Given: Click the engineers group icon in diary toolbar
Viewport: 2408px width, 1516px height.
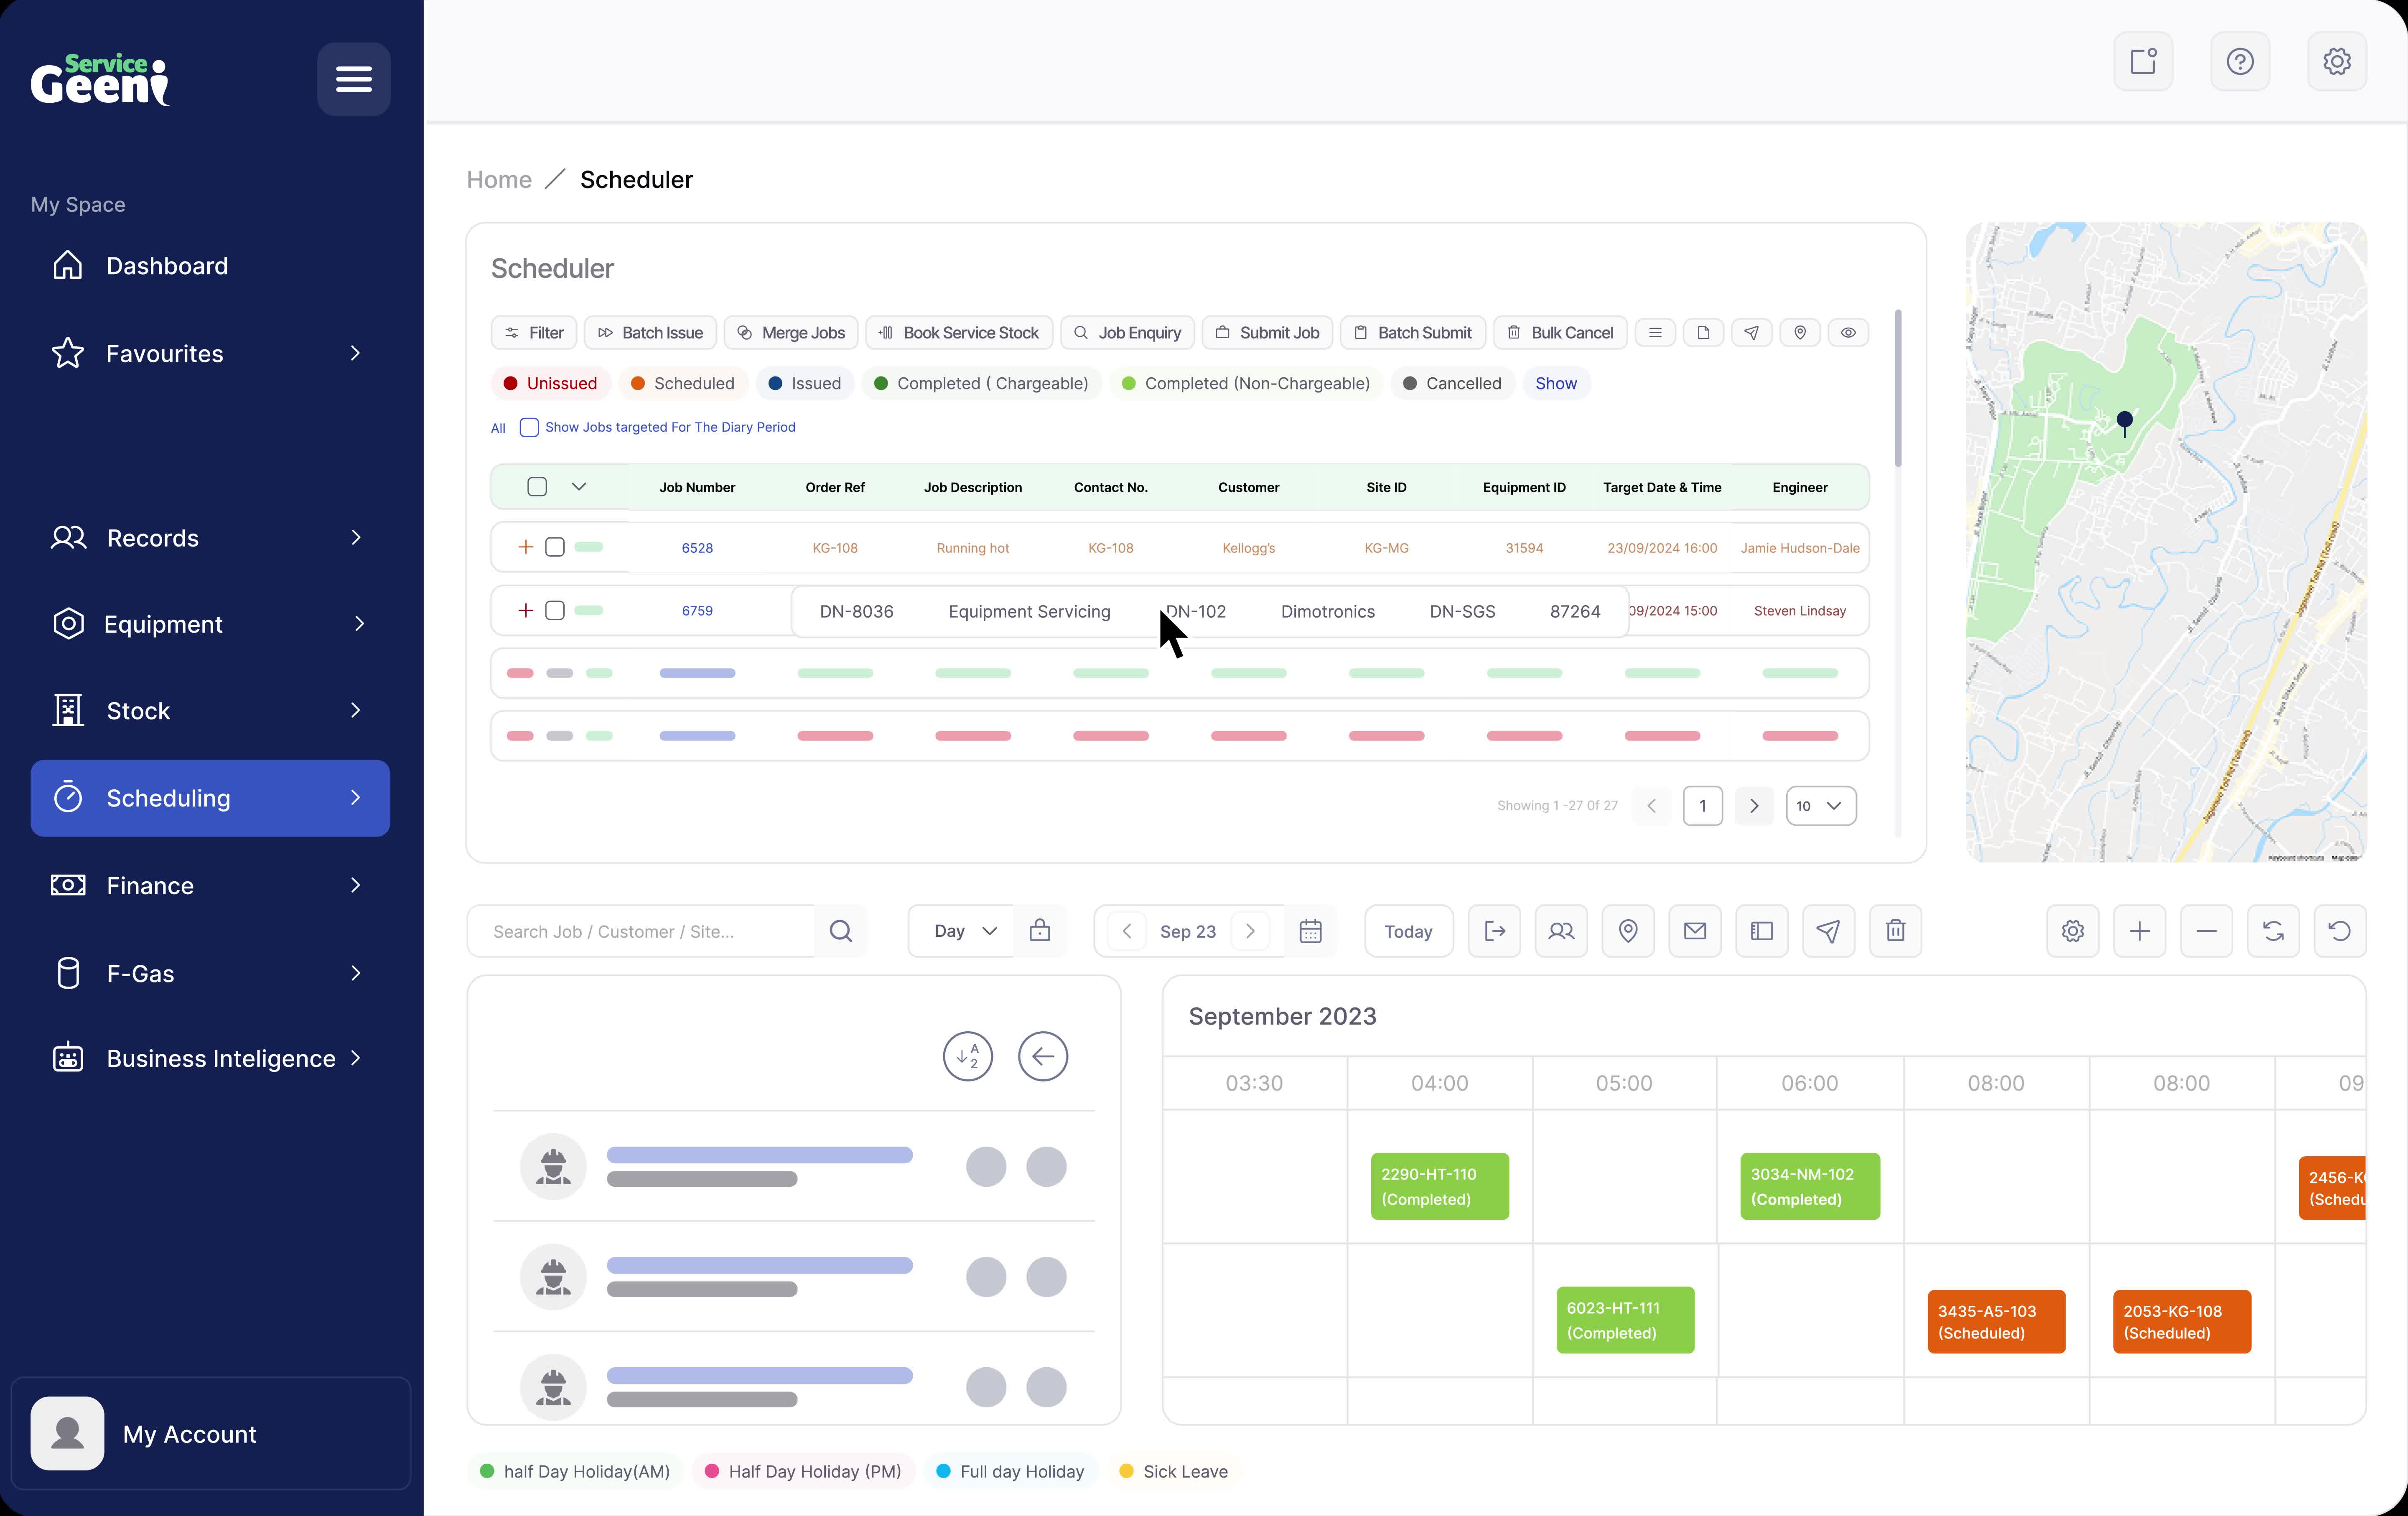Looking at the screenshot, I should click(1561, 931).
